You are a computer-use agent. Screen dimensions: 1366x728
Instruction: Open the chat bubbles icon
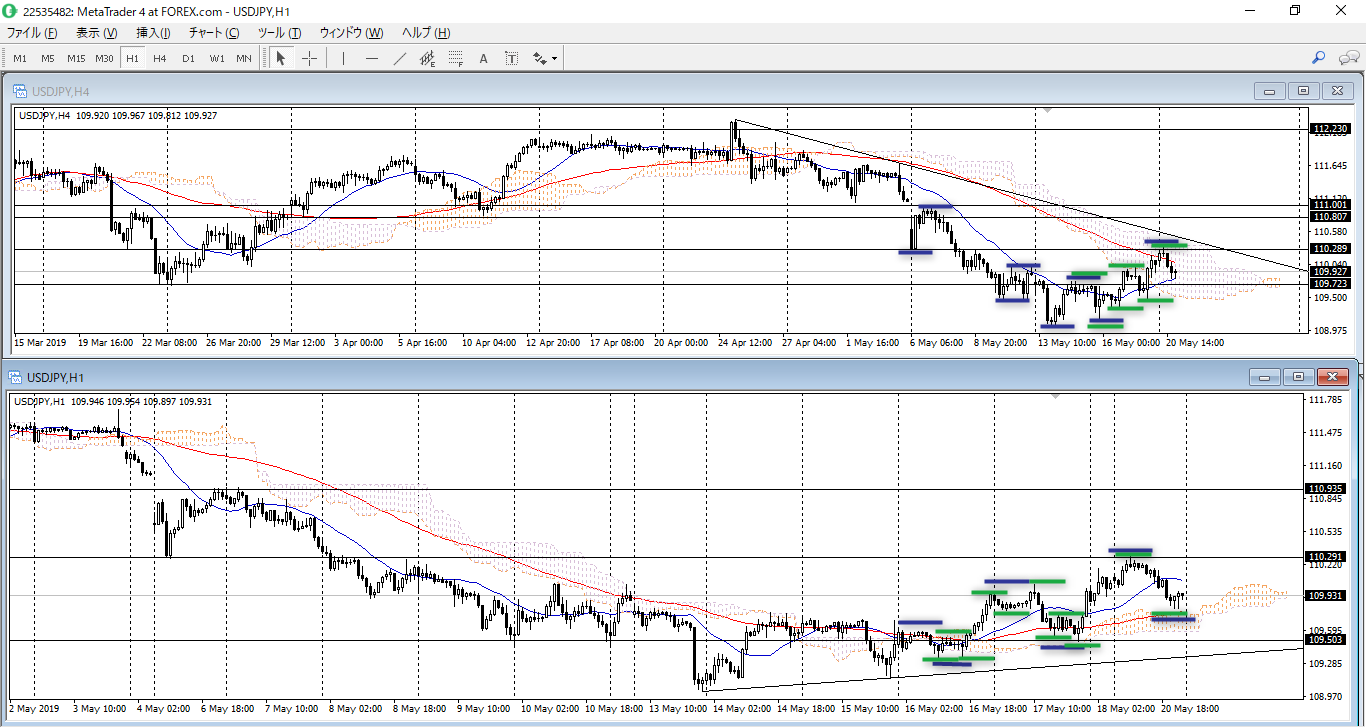point(1349,58)
